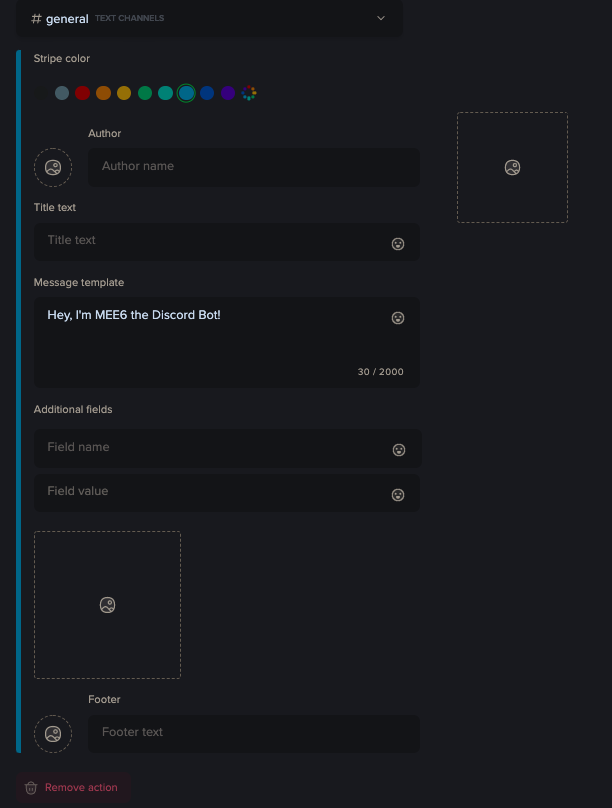Select the red stripe color
This screenshot has width=612, height=808.
click(x=82, y=92)
